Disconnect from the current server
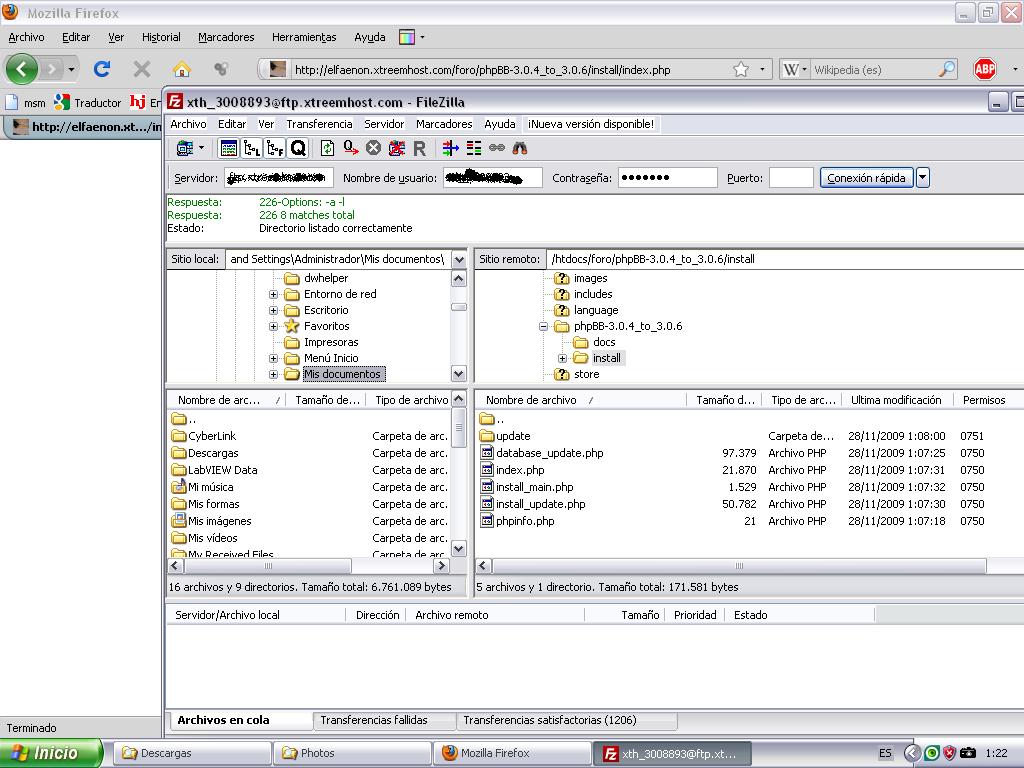1024x768 pixels. [396, 148]
